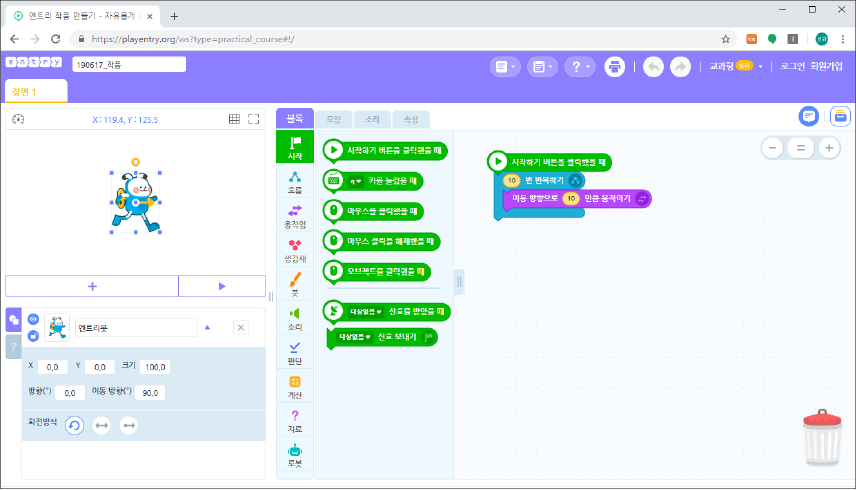The height and width of the screenshot is (490, 856).
Task: Toggle the stage coordinate grid icon
Action: click(234, 119)
